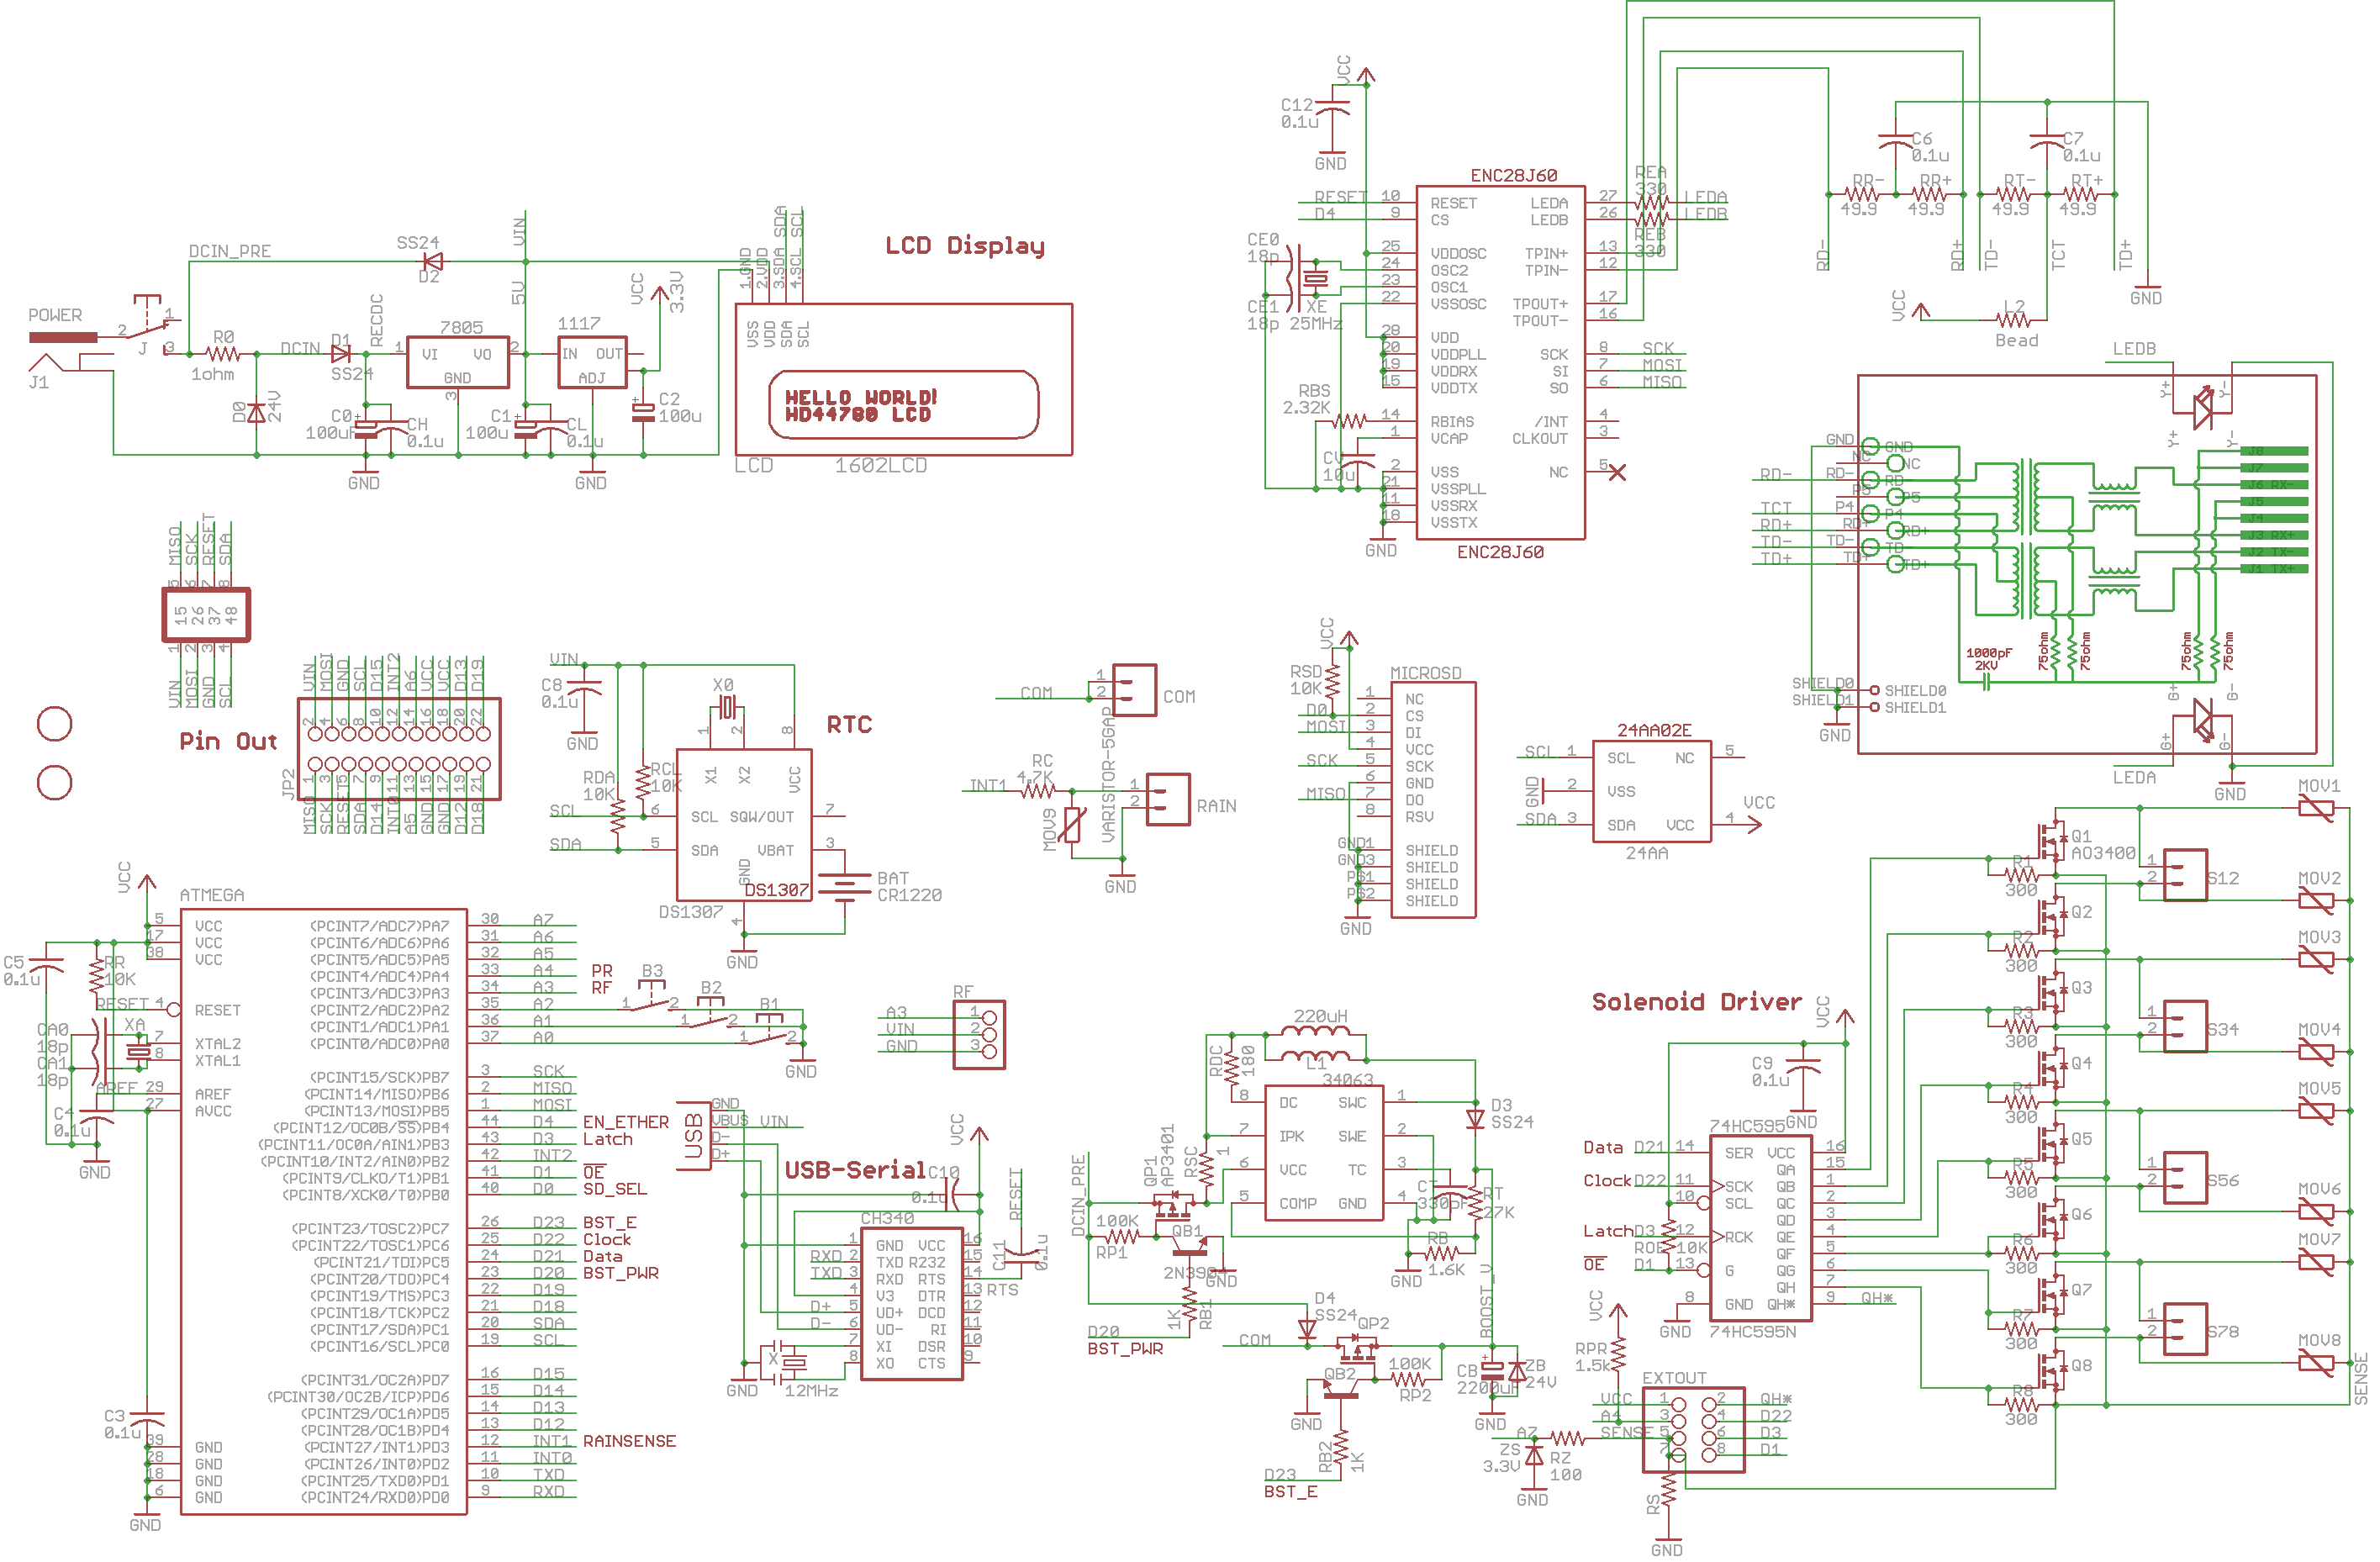Select the SS24 diode D2 symbol
The width and height of the screenshot is (2380, 1562).
pos(433,262)
